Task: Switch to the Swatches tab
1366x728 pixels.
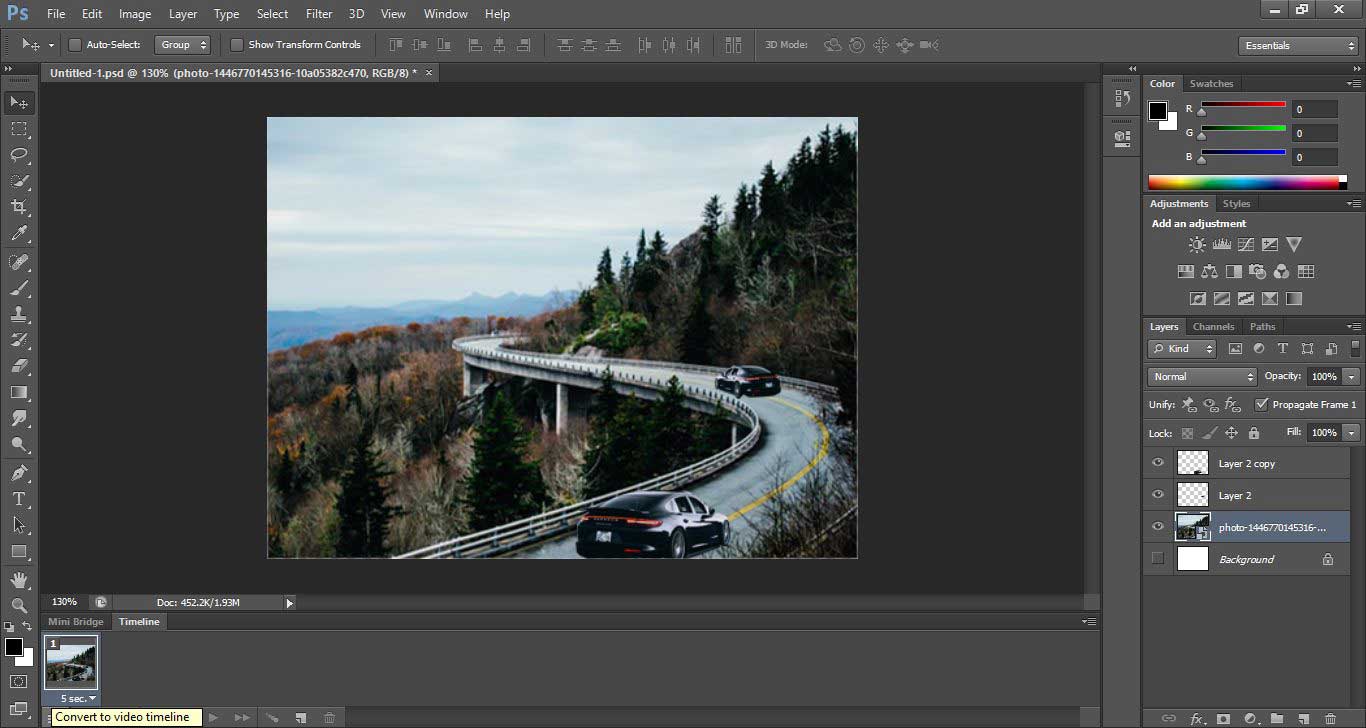Action: click(x=1211, y=84)
